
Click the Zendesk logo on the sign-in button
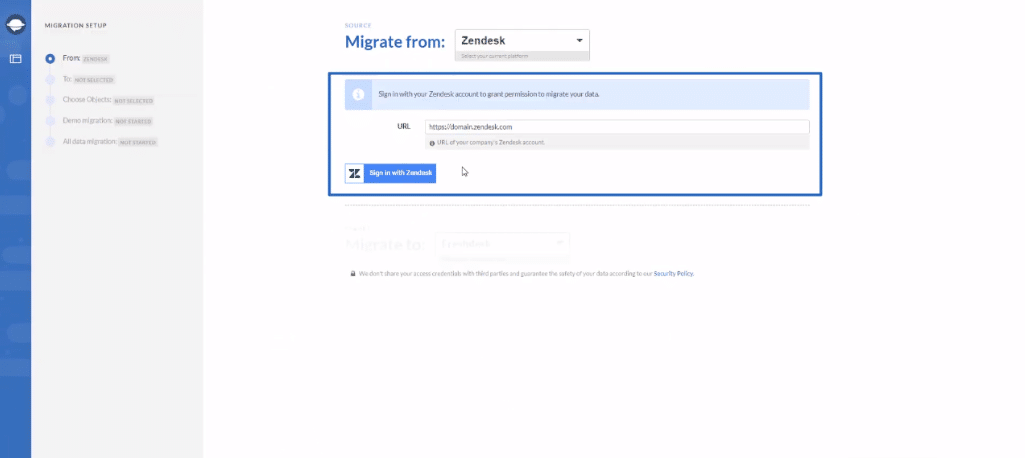pos(355,173)
